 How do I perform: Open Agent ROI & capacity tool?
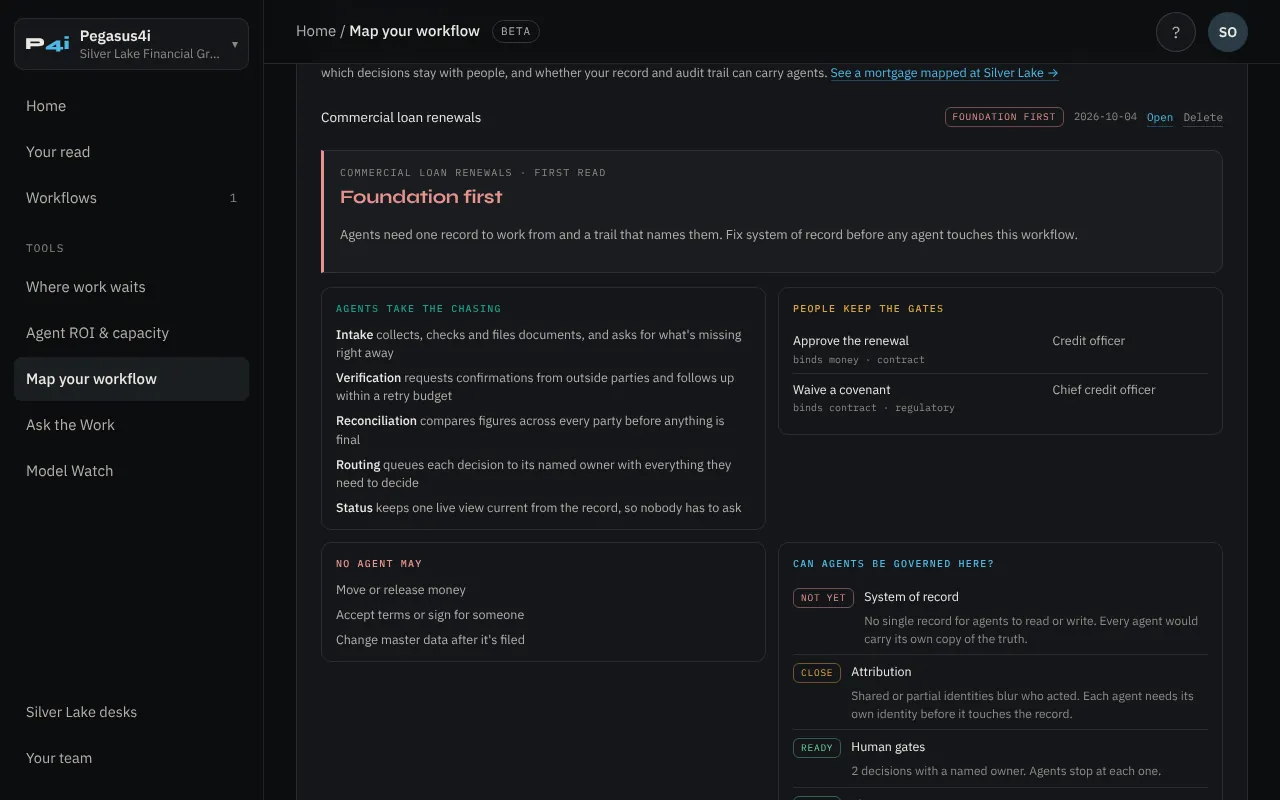pos(132,333)
